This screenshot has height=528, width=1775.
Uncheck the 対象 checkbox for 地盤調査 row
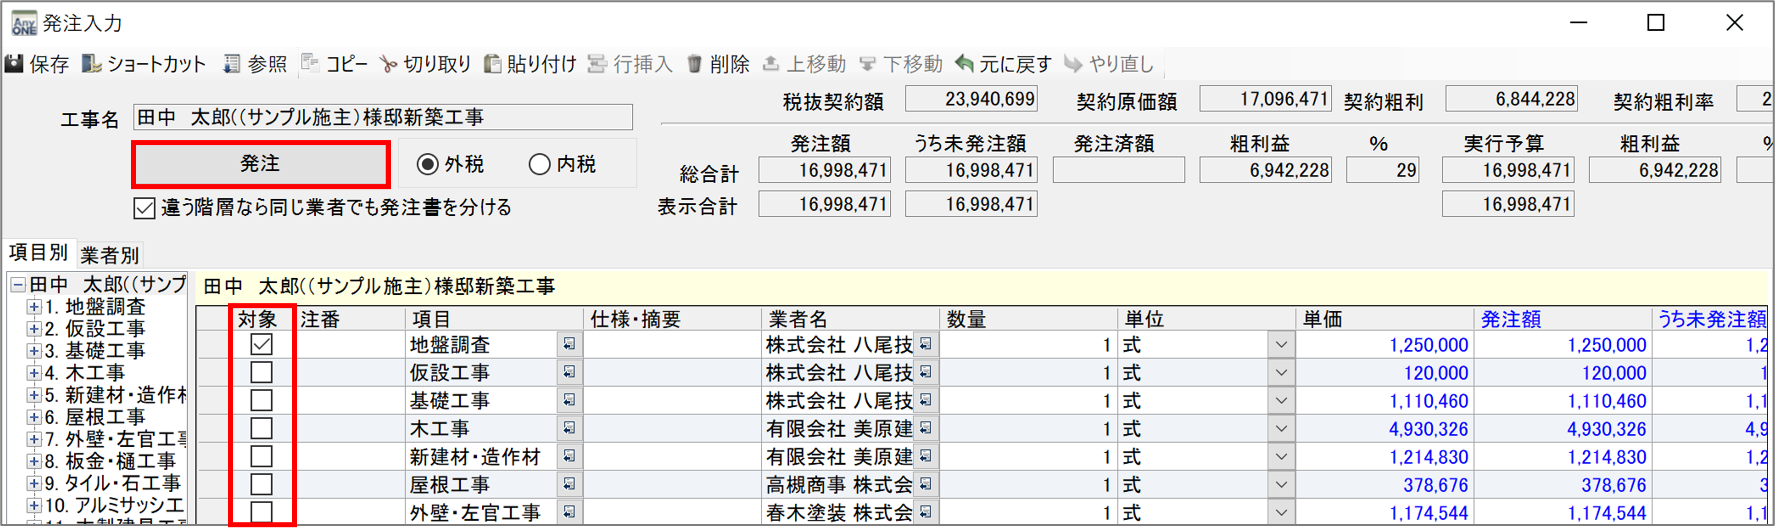coord(261,344)
